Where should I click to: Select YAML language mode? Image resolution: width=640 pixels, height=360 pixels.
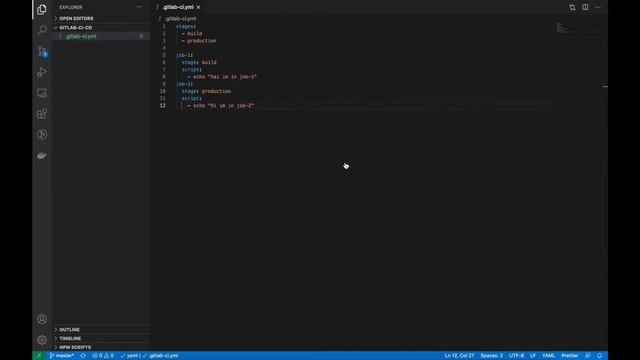[548, 356]
